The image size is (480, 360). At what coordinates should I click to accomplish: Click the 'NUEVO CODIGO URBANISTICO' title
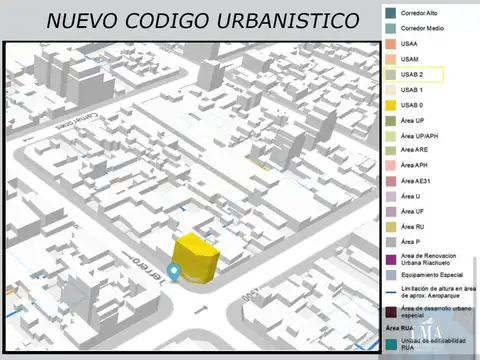(x=203, y=21)
